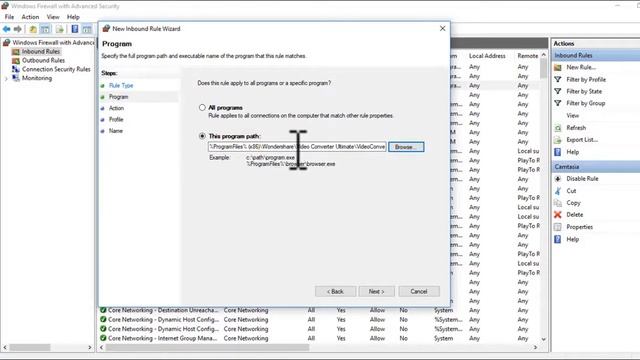Click the Camtasia section header in Actions
Viewport: 640px width, 360px height.
coord(596,167)
